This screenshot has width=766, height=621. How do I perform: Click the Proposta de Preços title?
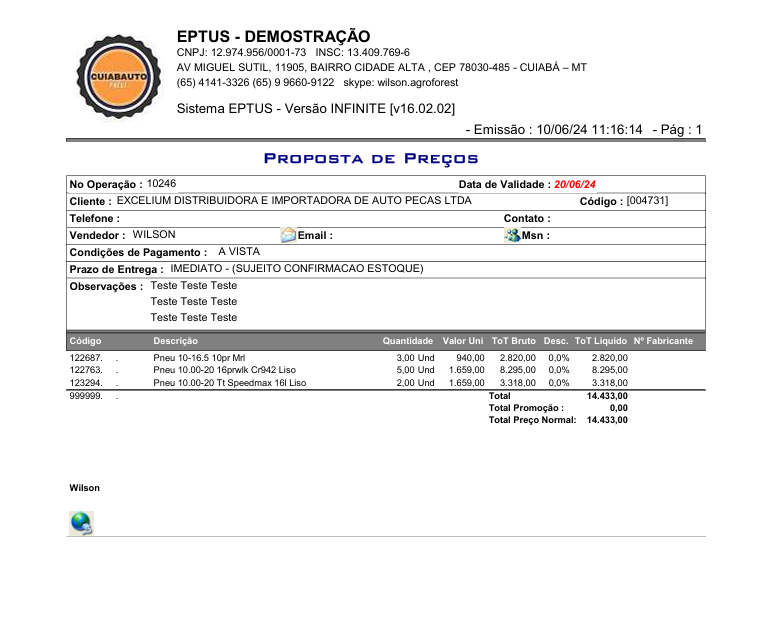371,159
